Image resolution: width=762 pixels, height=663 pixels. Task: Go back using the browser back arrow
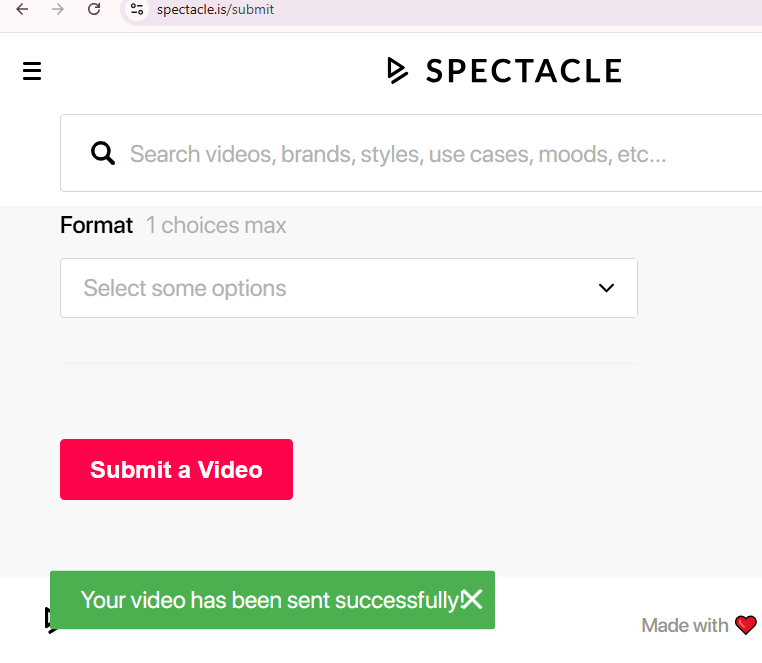point(22,9)
